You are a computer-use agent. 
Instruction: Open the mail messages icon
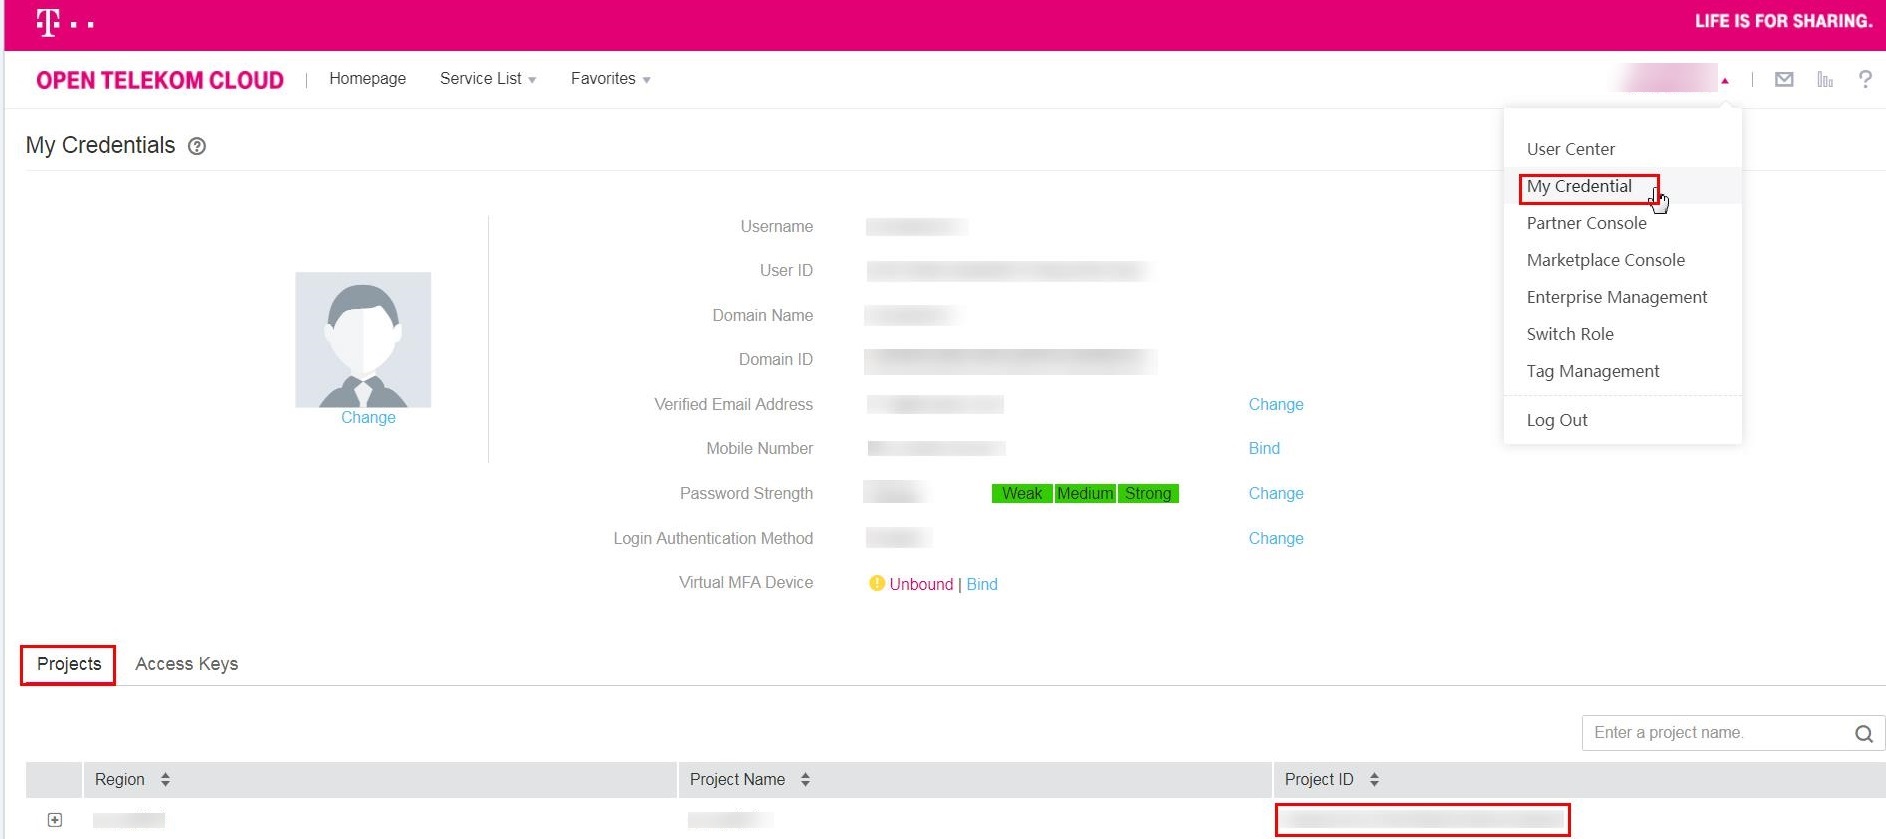tap(1784, 79)
